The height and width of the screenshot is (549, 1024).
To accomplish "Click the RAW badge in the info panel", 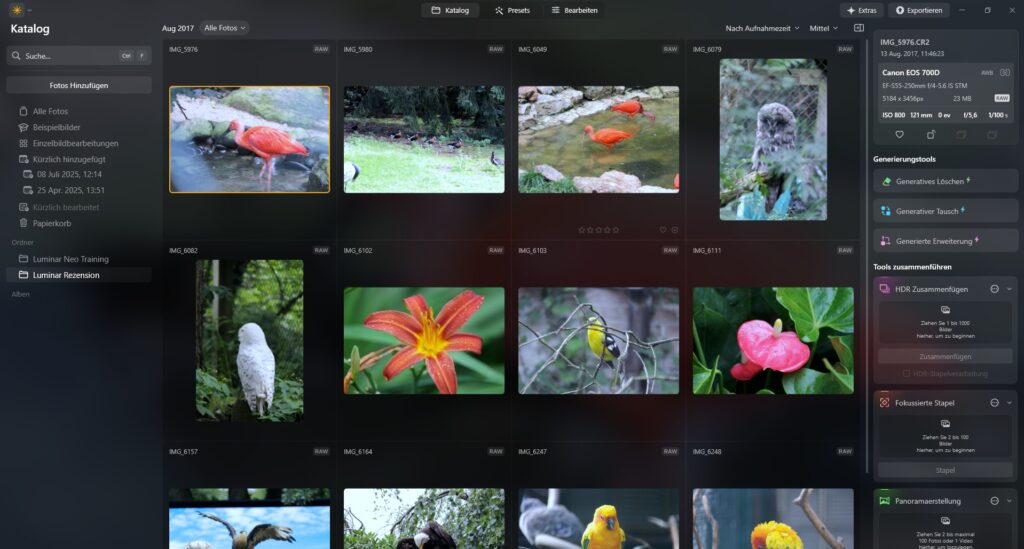I will coord(1002,98).
